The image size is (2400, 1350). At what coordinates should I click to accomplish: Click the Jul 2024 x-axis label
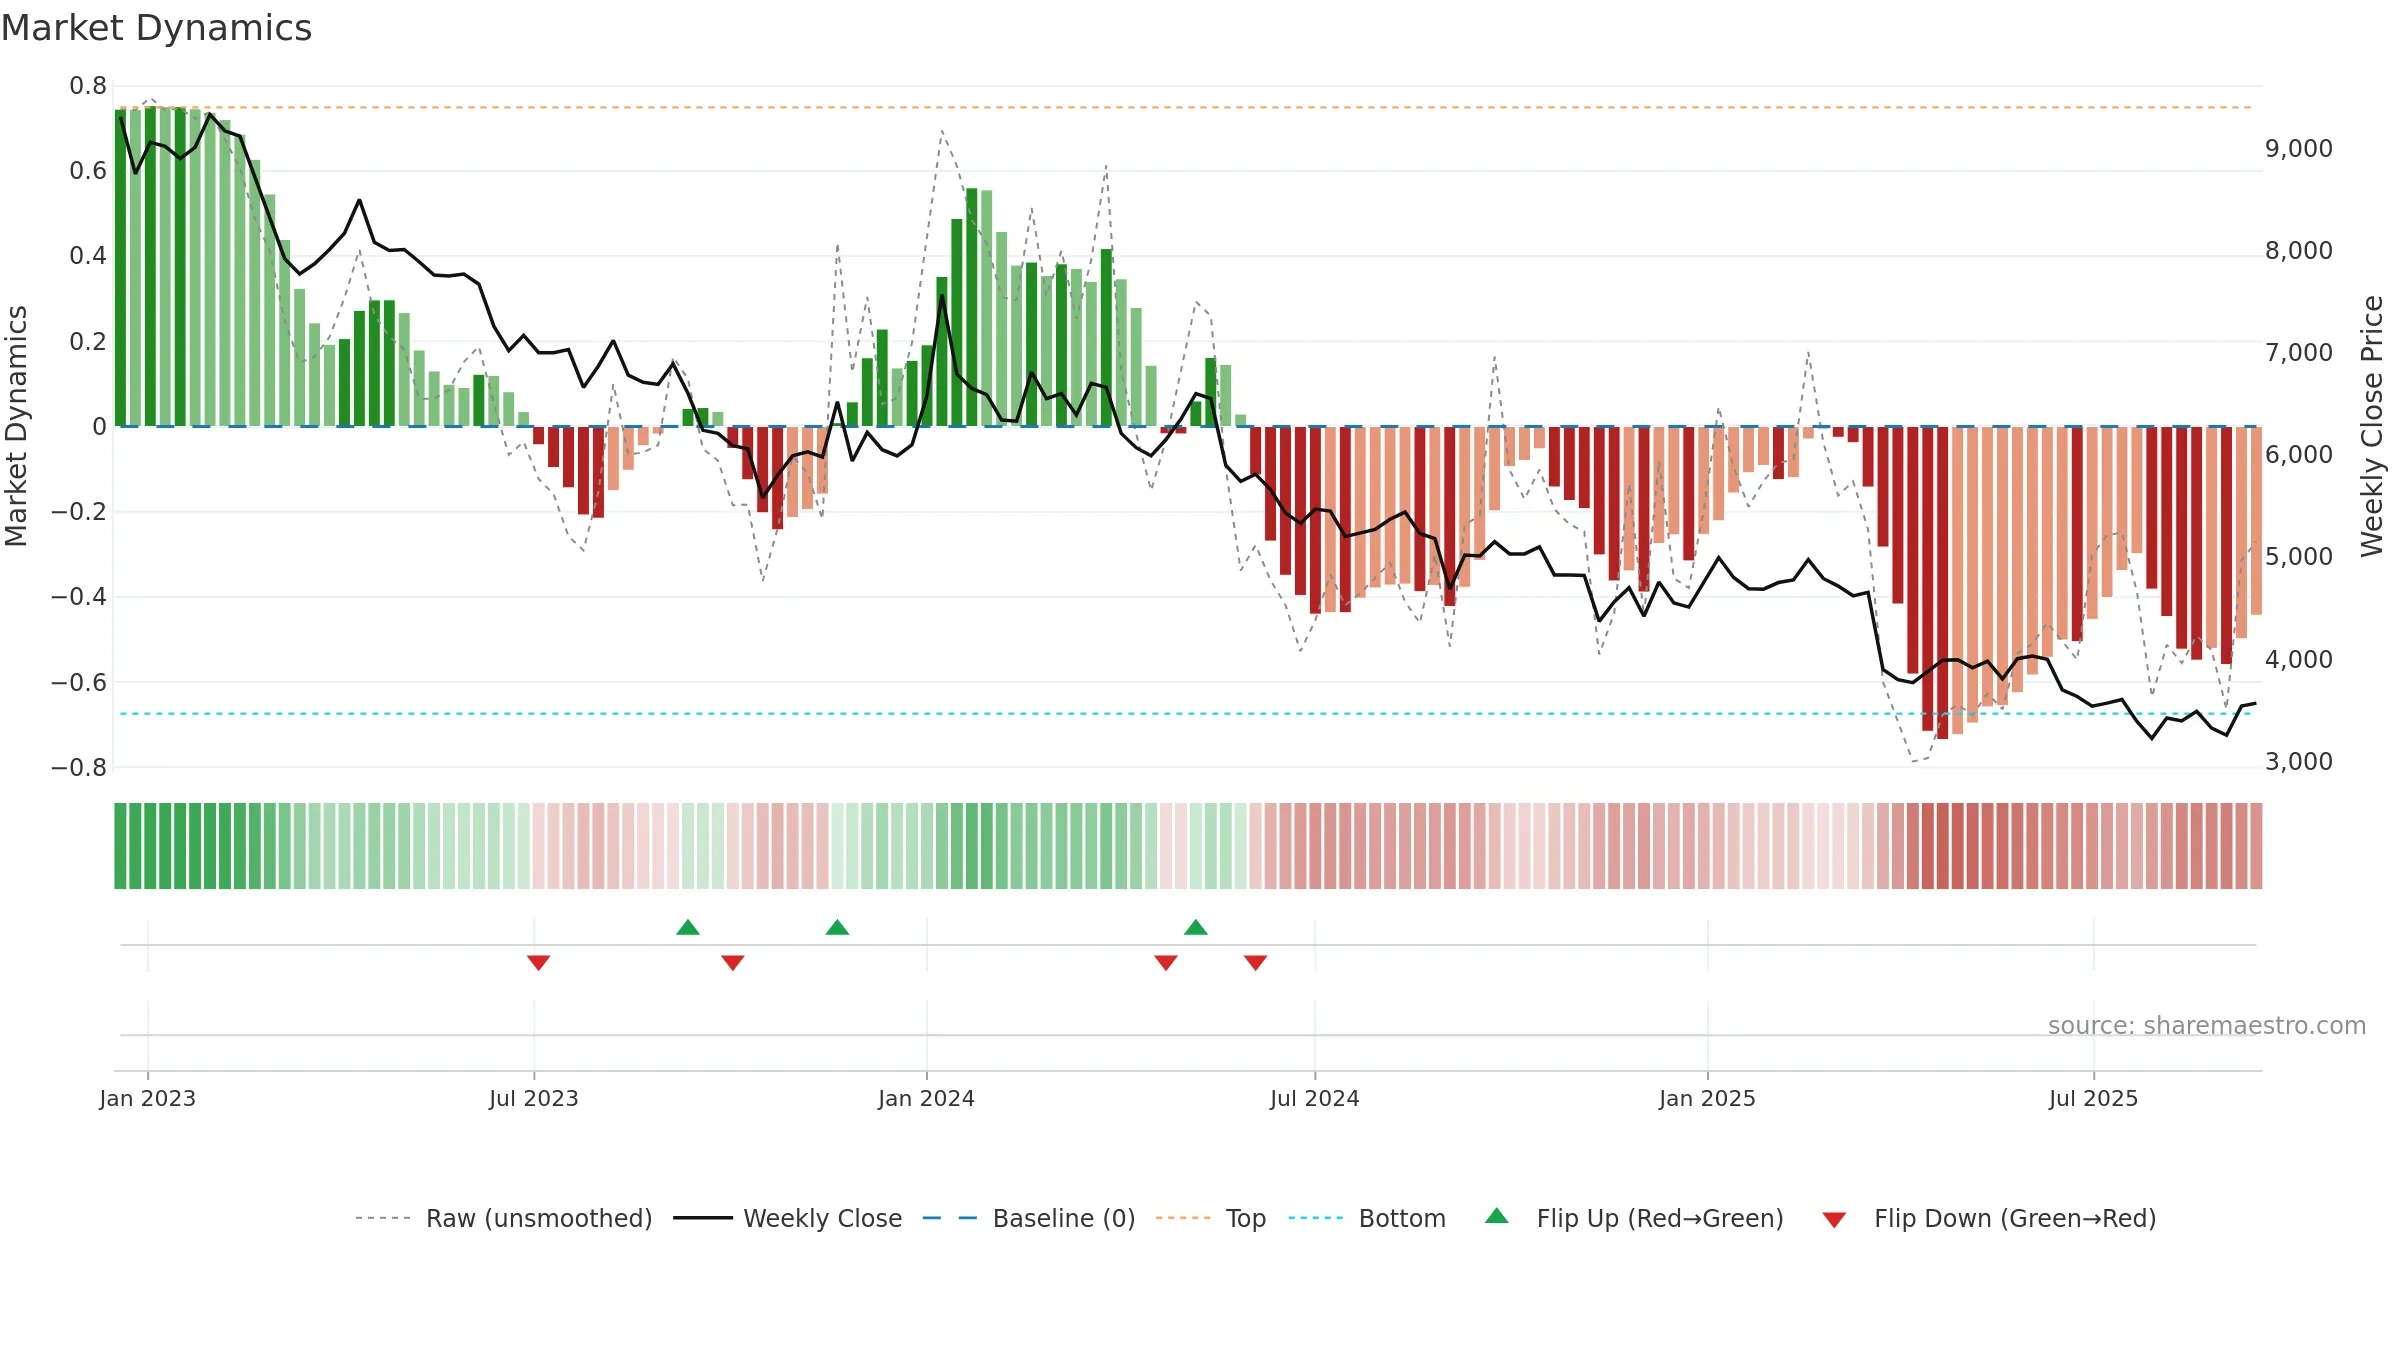[1315, 1098]
